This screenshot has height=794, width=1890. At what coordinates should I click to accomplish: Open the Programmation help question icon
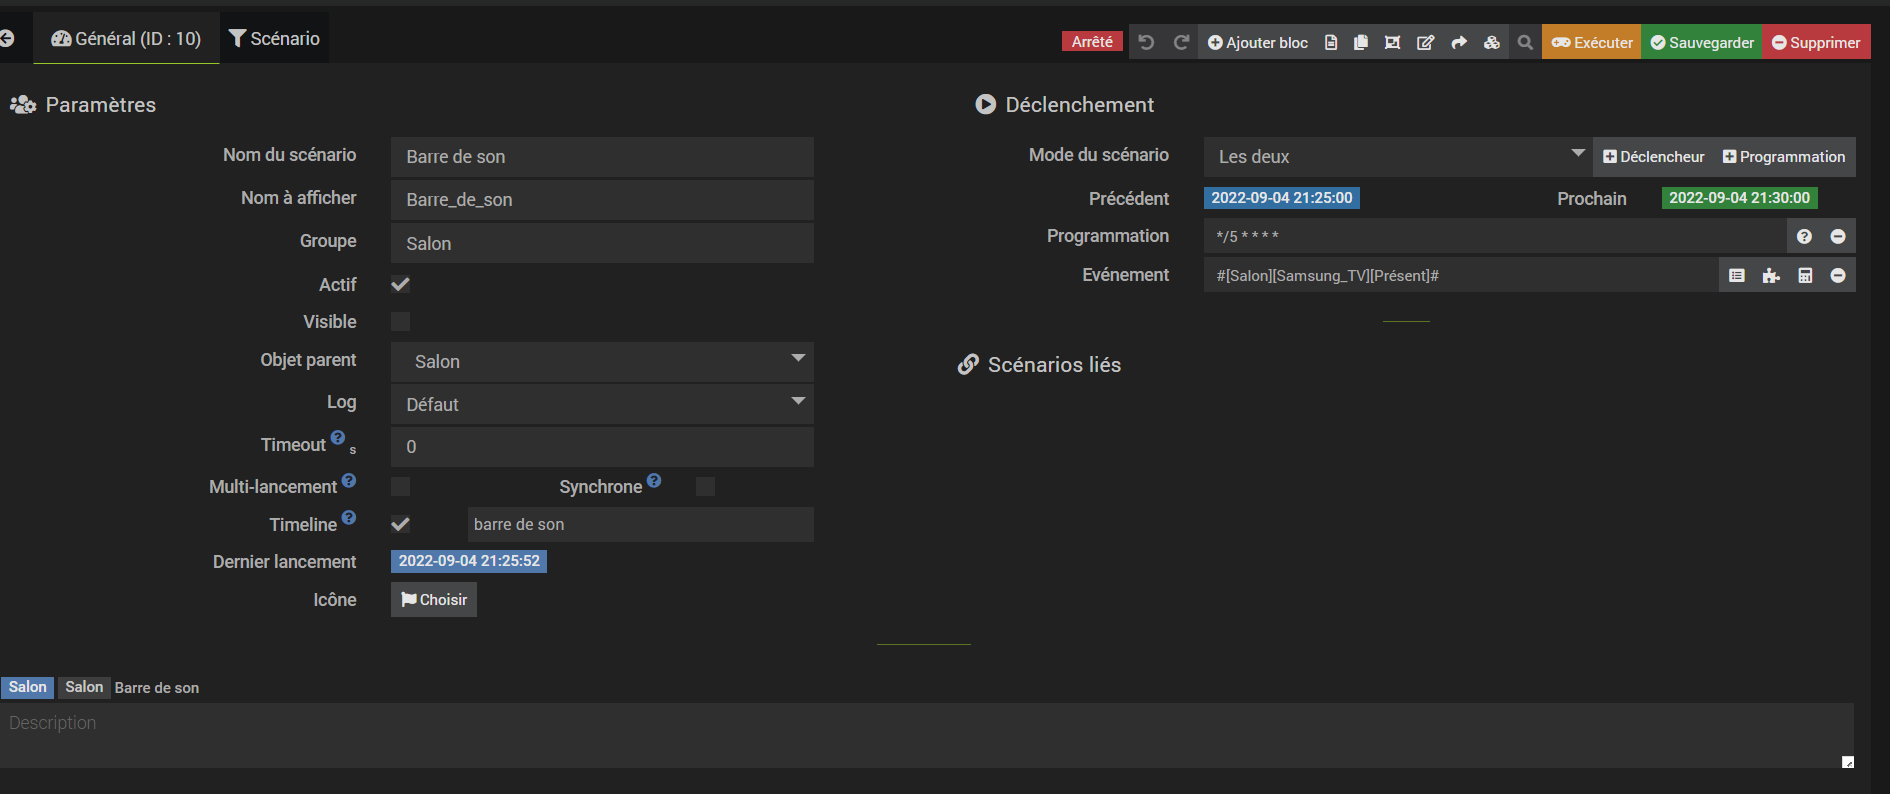coord(1804,236)
